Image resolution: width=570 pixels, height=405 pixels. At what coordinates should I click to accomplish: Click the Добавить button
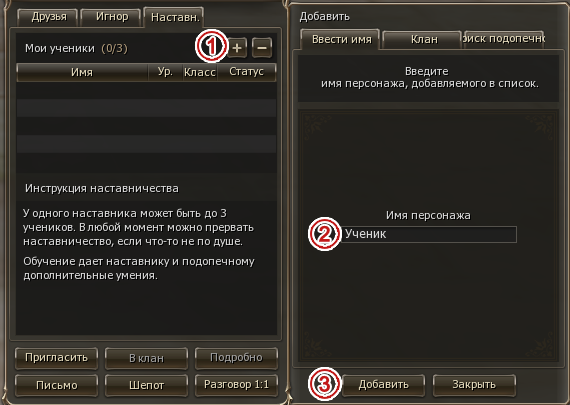(384, 385)
